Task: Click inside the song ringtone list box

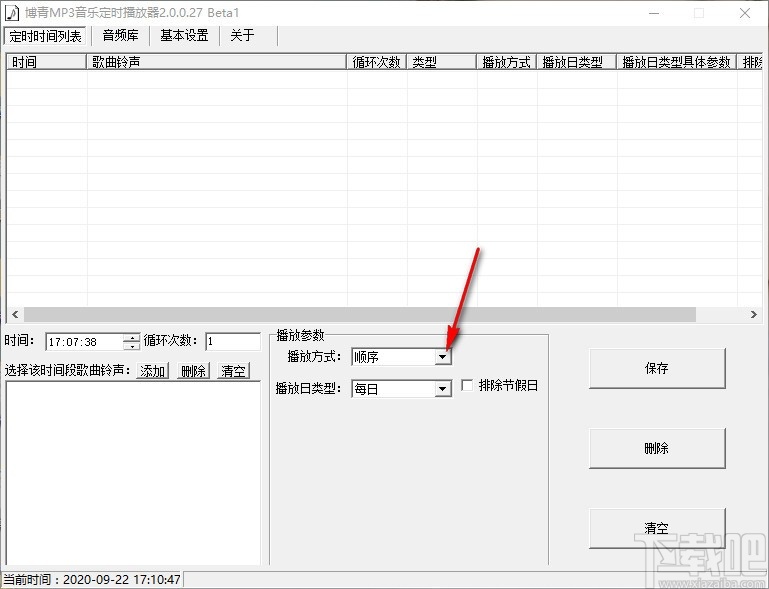Action: click(x=133, y=473)
